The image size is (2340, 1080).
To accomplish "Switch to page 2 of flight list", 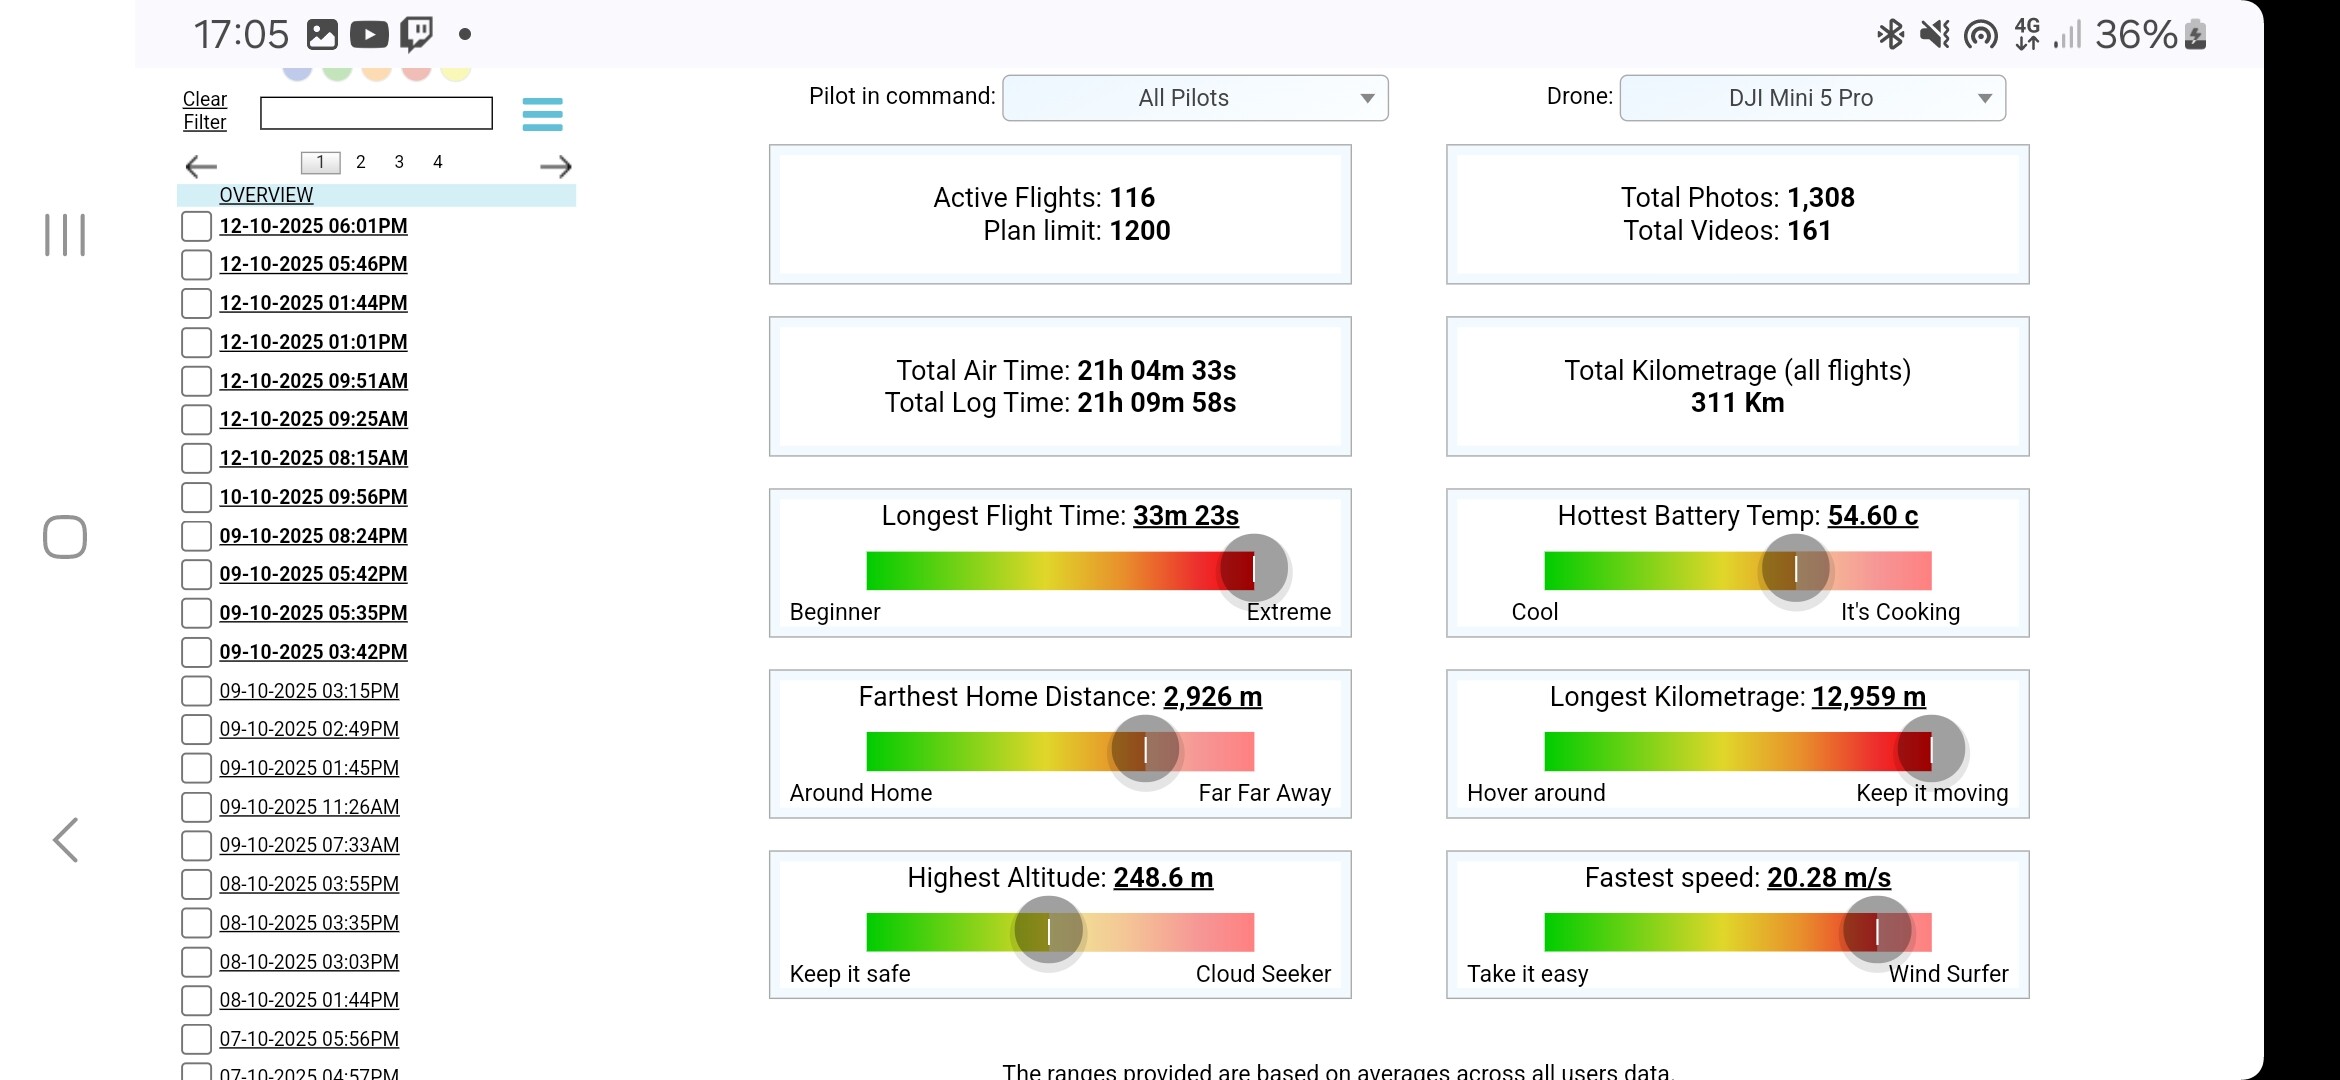I will coord(360,162).
